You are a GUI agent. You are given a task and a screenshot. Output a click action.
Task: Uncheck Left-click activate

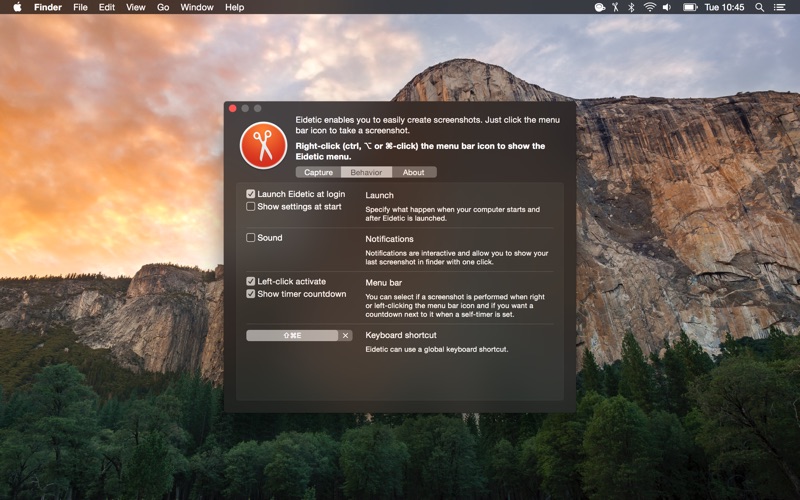[251, 281]
